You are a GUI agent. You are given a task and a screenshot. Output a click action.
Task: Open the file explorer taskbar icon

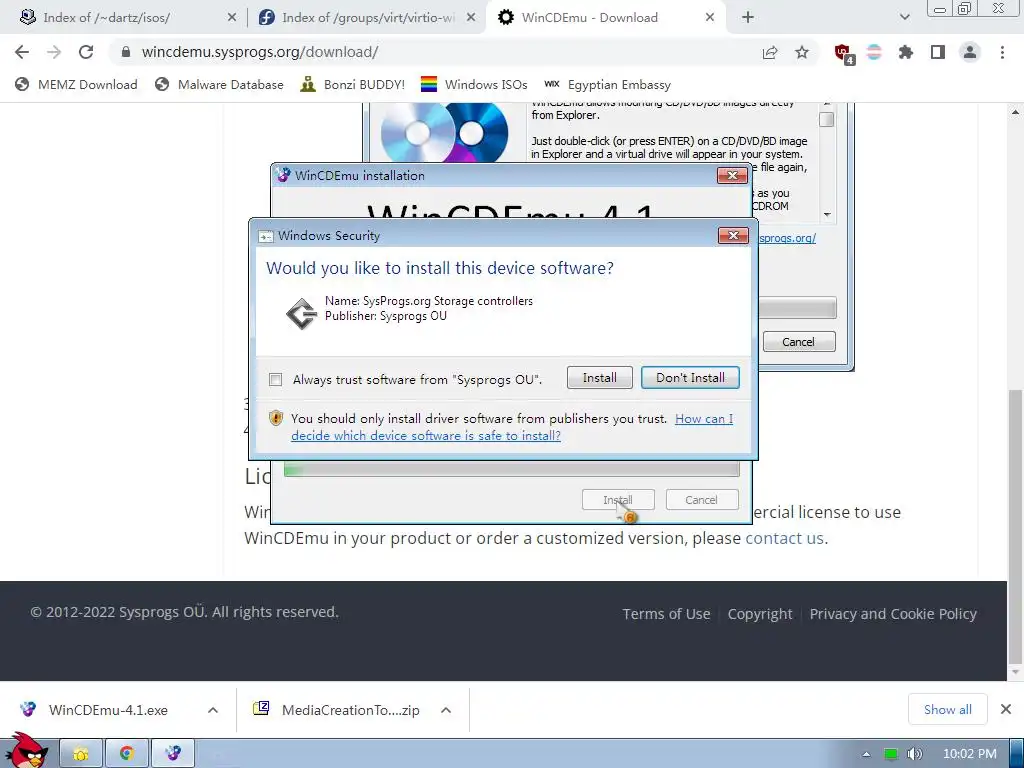(x=81, y=754)
